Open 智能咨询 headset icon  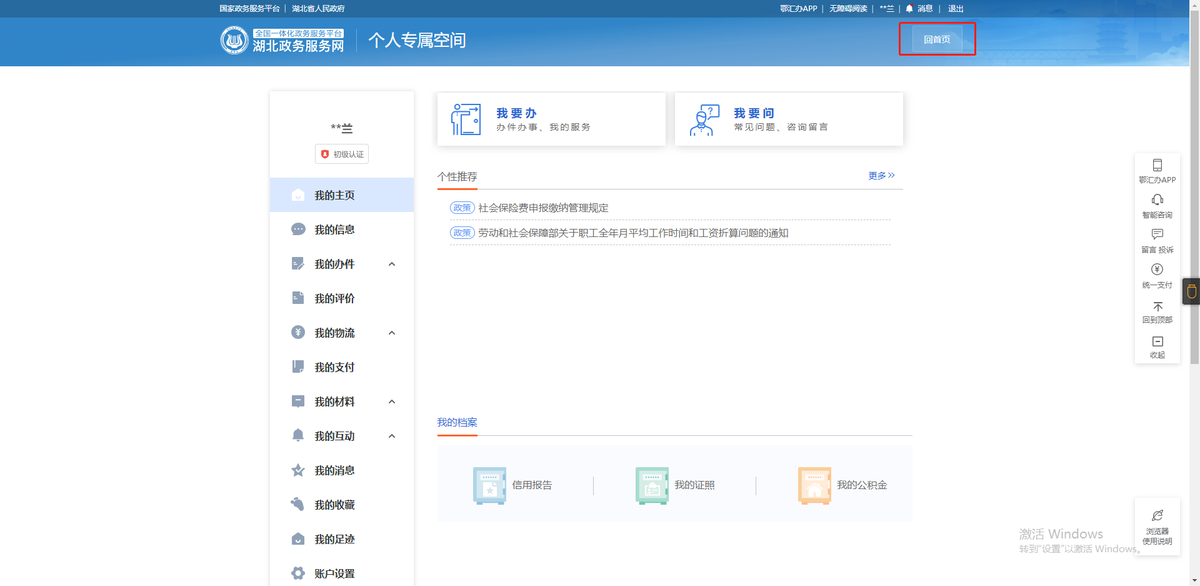(x=1157, y=200)
